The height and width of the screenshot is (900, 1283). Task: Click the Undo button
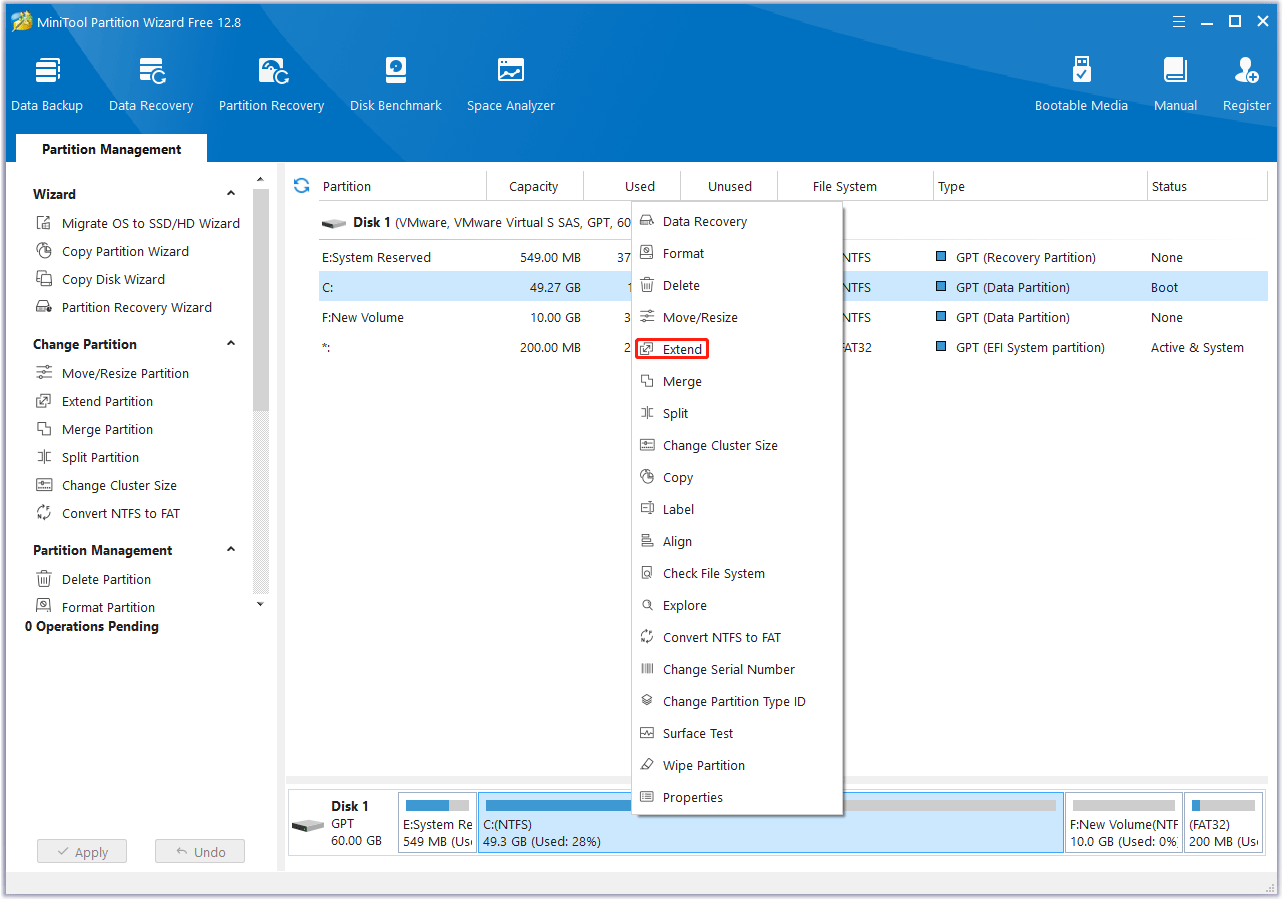pyautogui.click(x=199, y=851)
